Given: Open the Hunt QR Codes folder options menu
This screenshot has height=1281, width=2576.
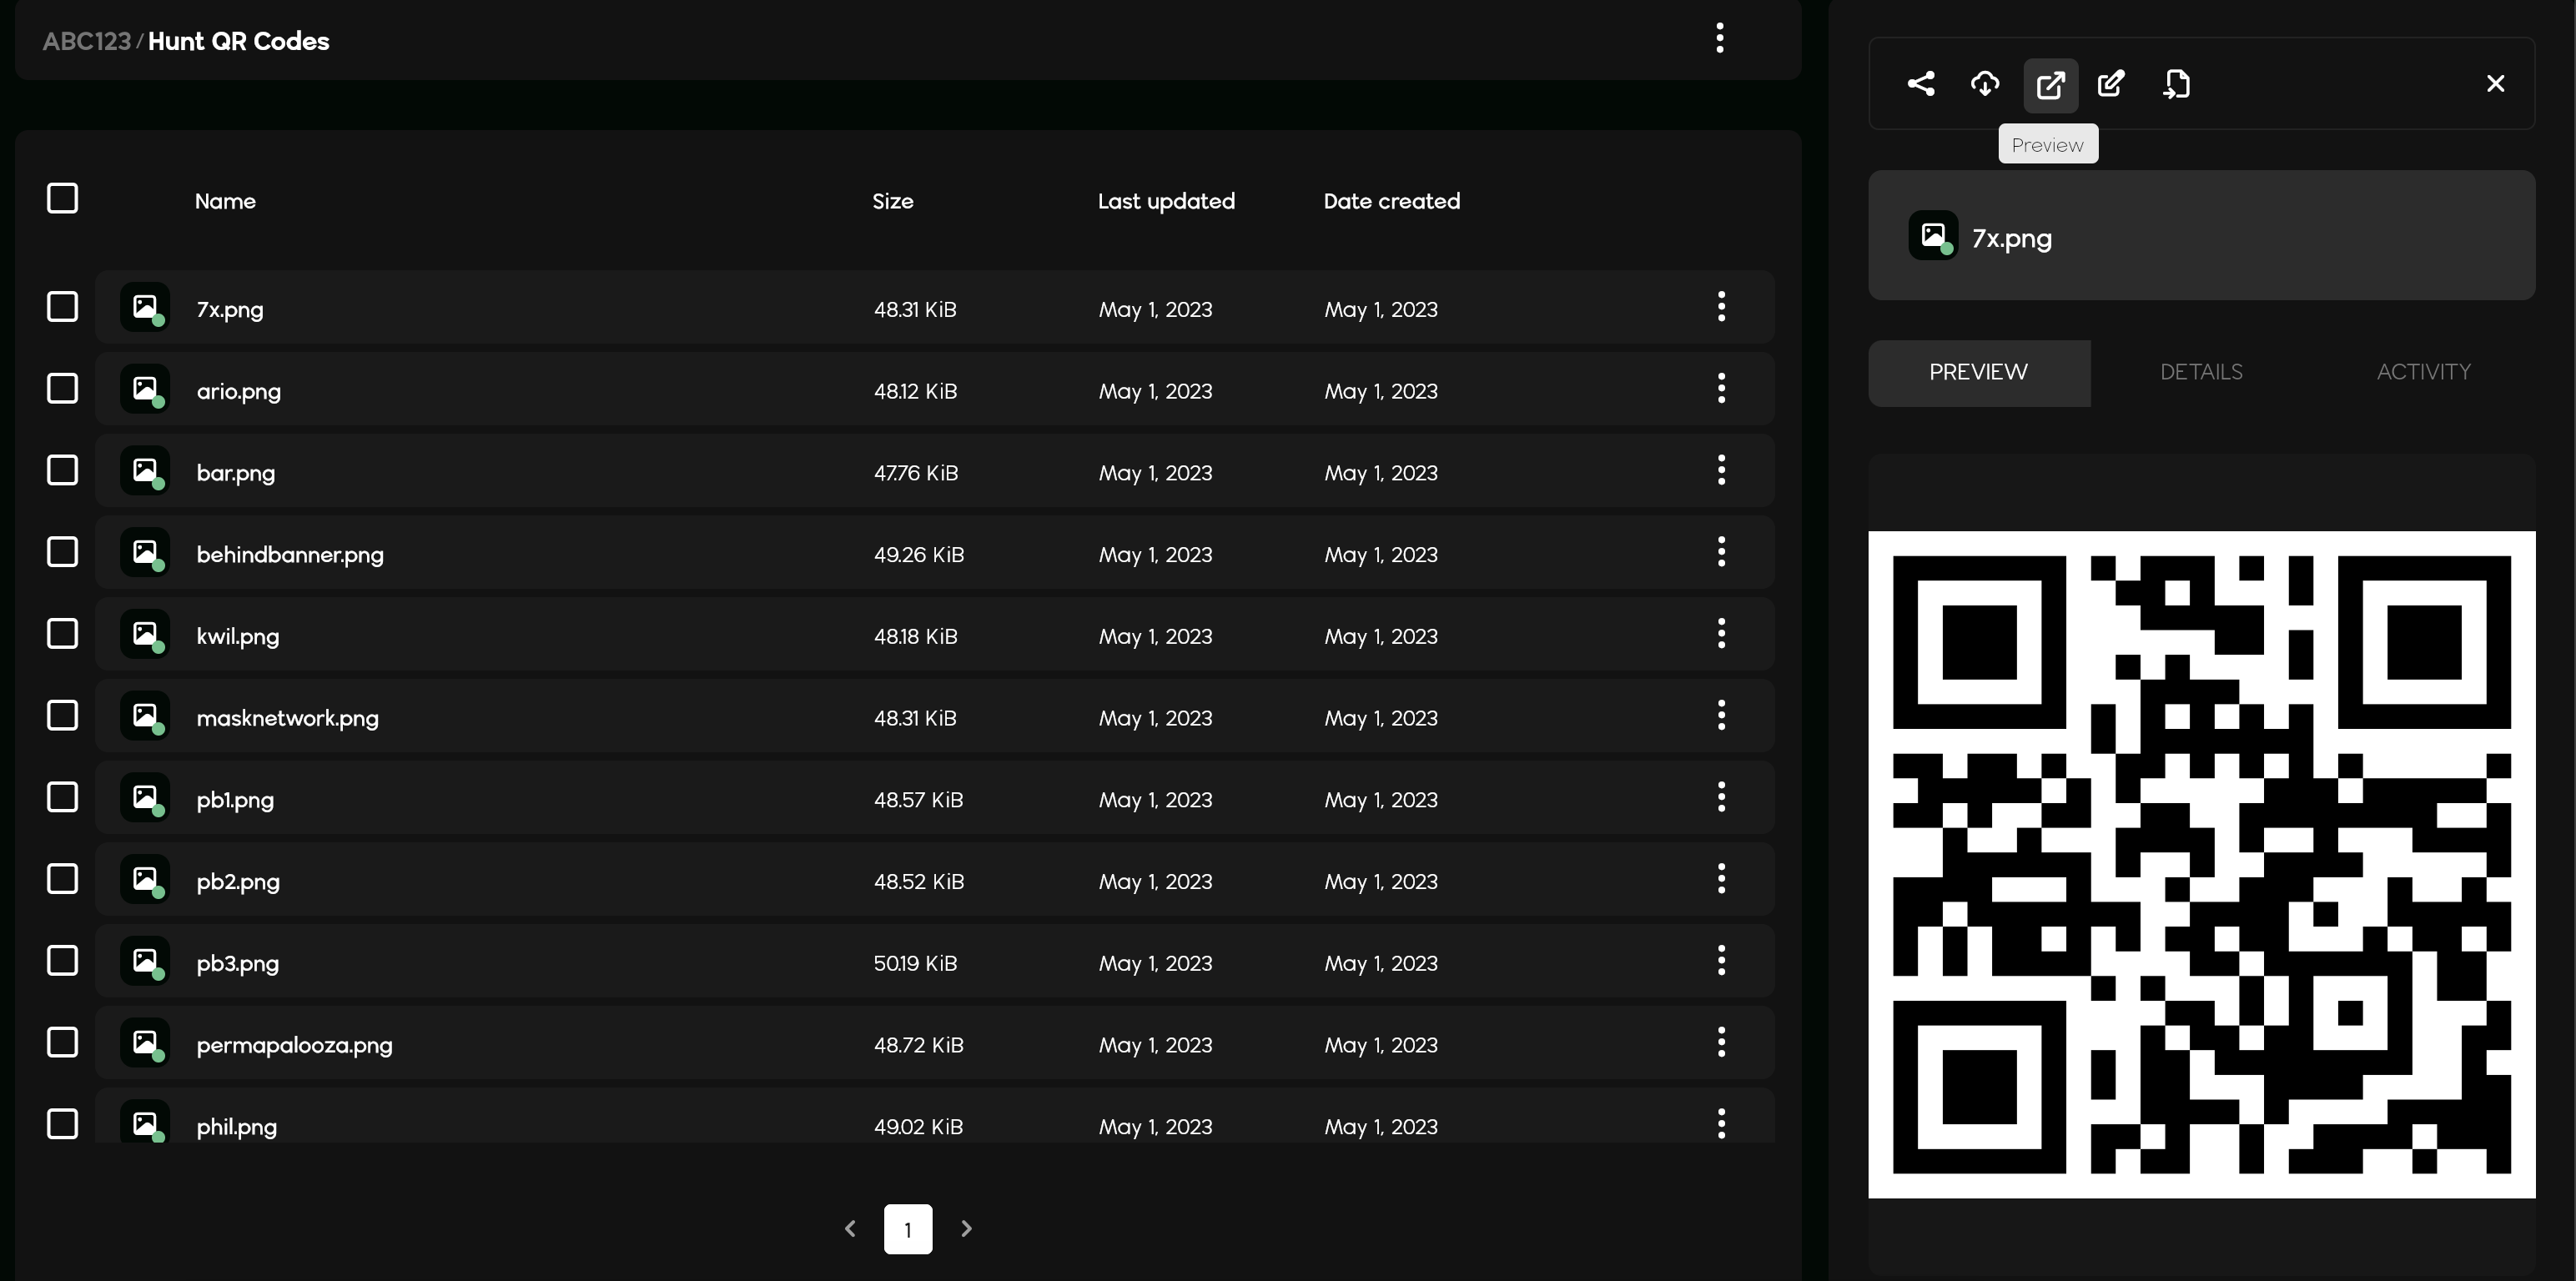Looking at the screenshot, I should [1719, 39].
